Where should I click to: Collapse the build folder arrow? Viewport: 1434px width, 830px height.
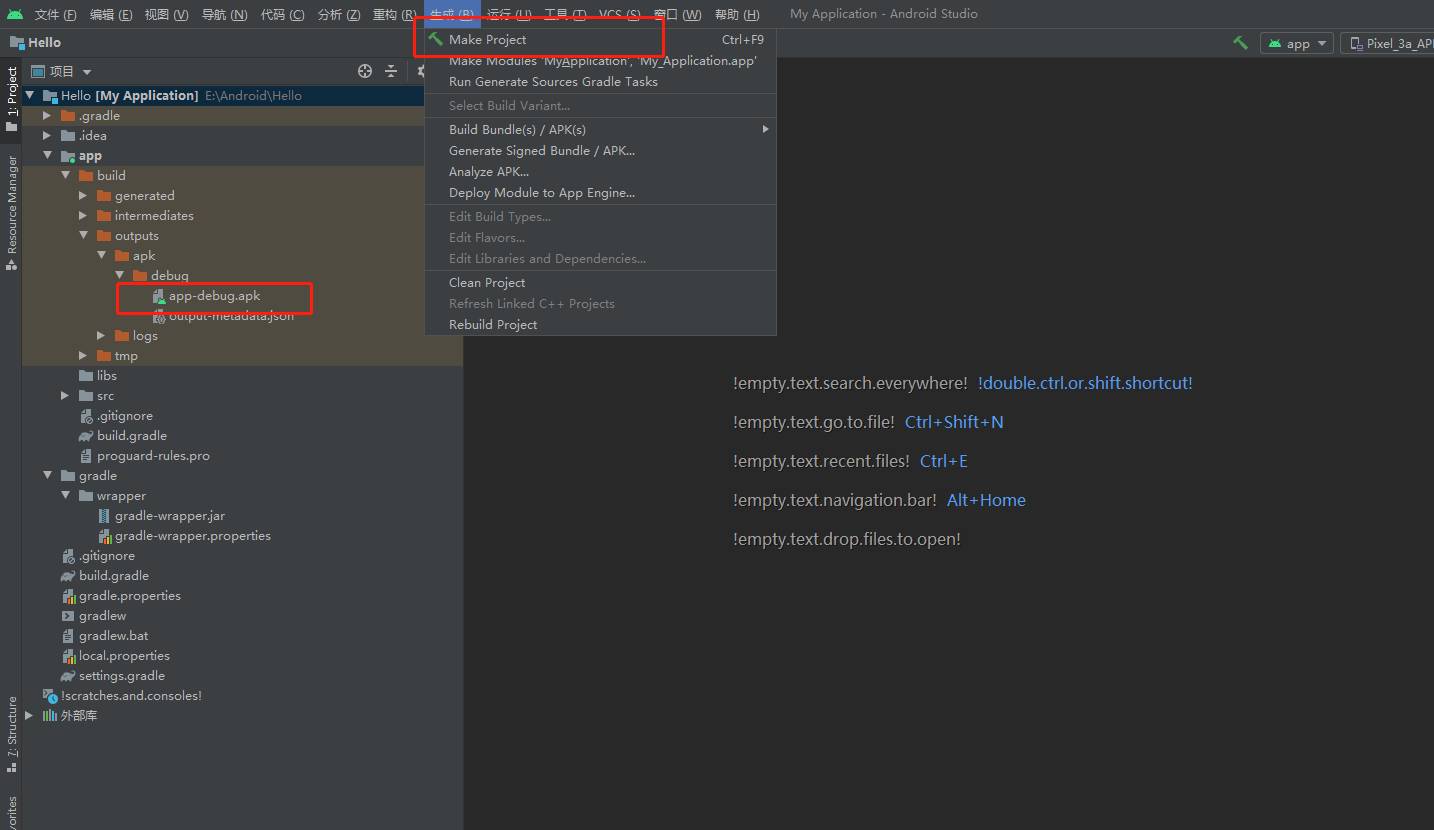click(65, 176)
